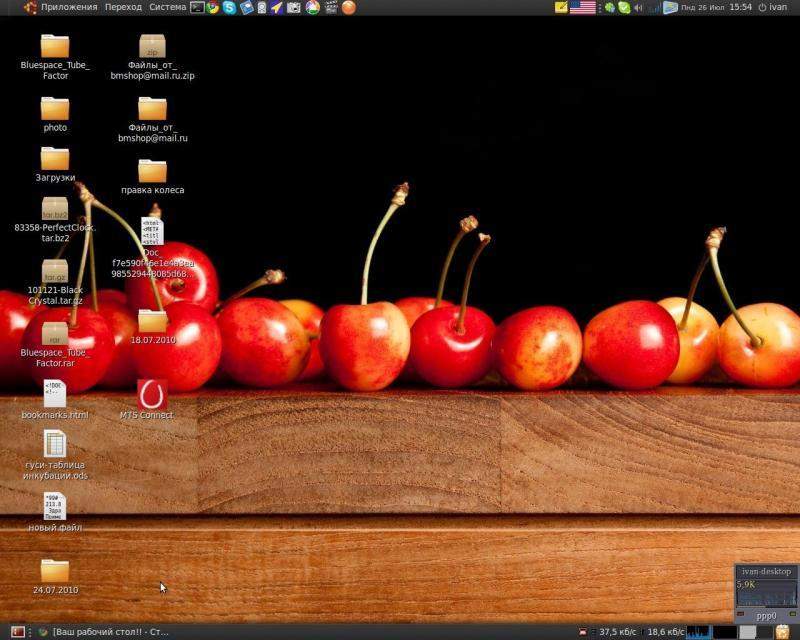Switch to the second workspace in the pager

[748, 632]
